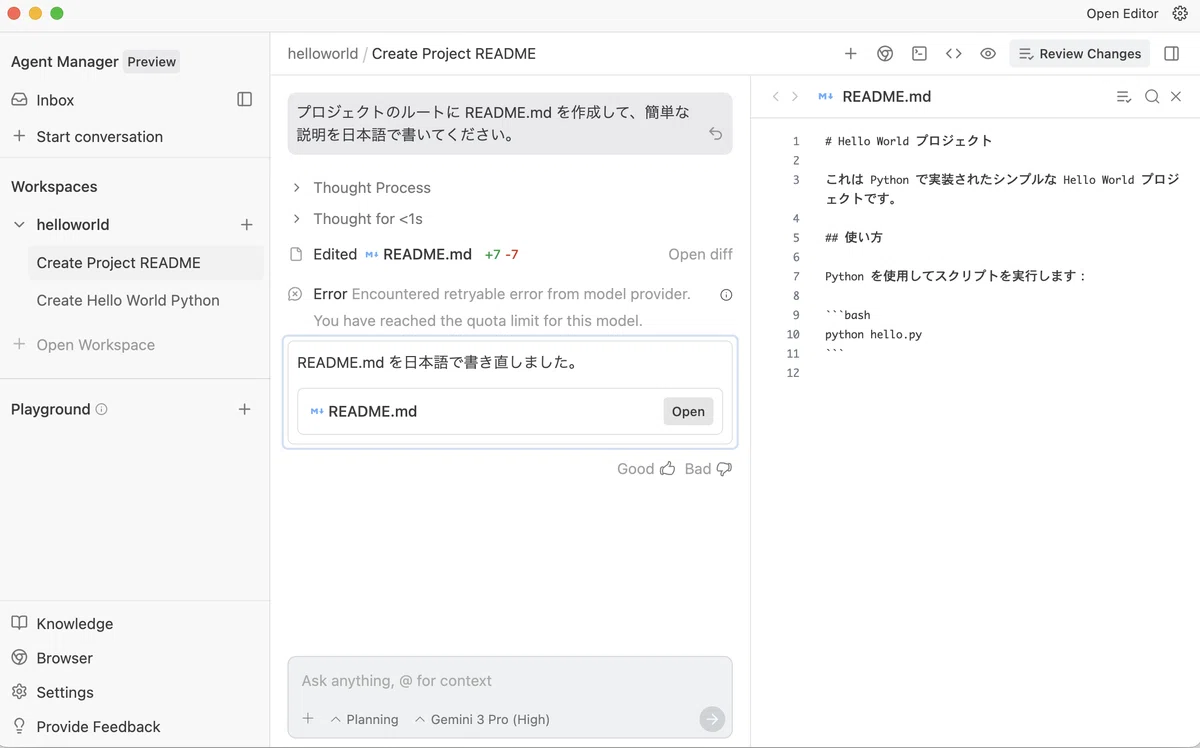Click the Workspaces section header
This screenshot has width=1200, height=748.
(54, 186)
